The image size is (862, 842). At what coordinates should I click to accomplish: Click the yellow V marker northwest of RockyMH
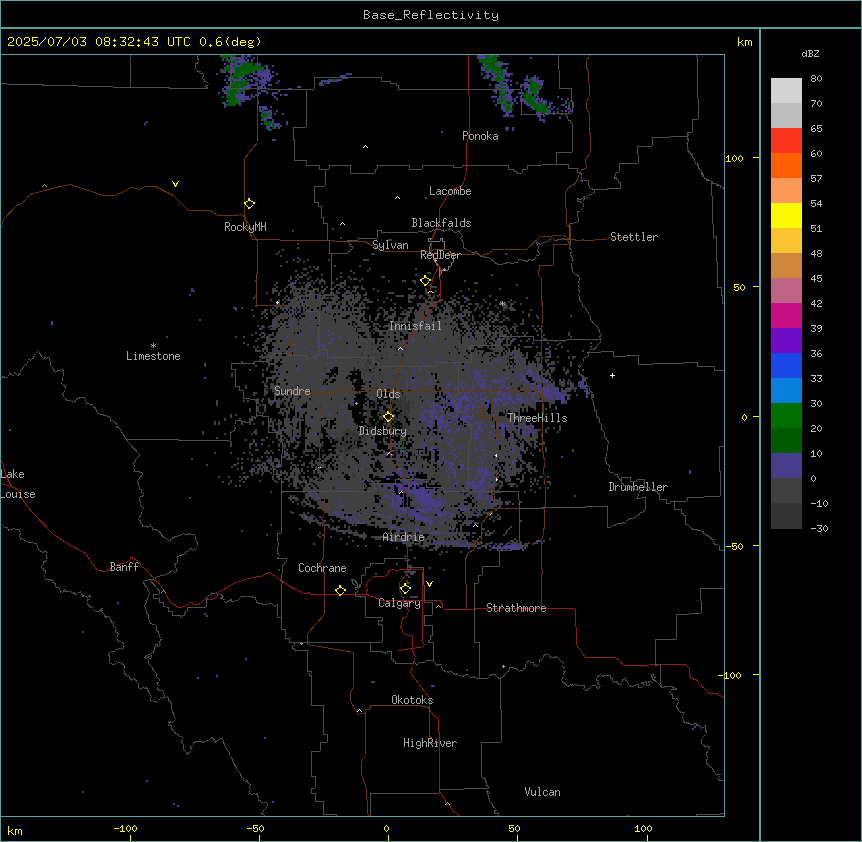pyautogui.click(x=175, y=184)
